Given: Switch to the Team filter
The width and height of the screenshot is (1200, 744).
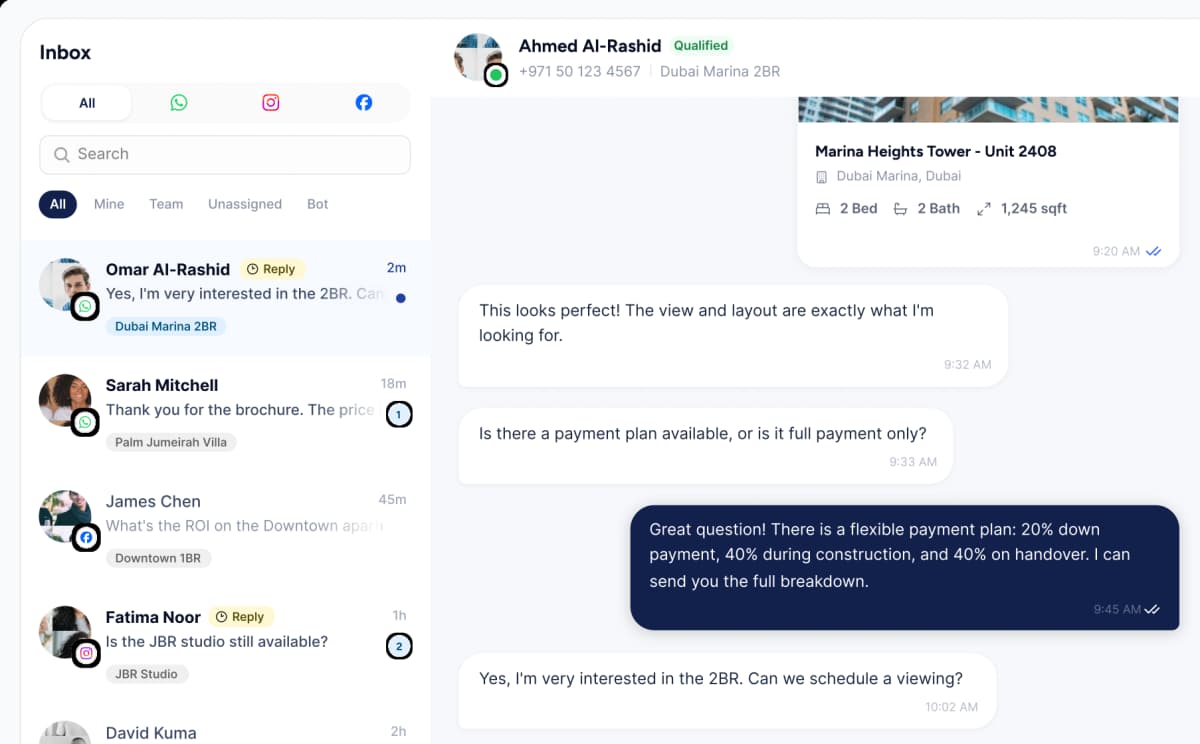Looking at the screenshot, I should [x=166, y=204].
